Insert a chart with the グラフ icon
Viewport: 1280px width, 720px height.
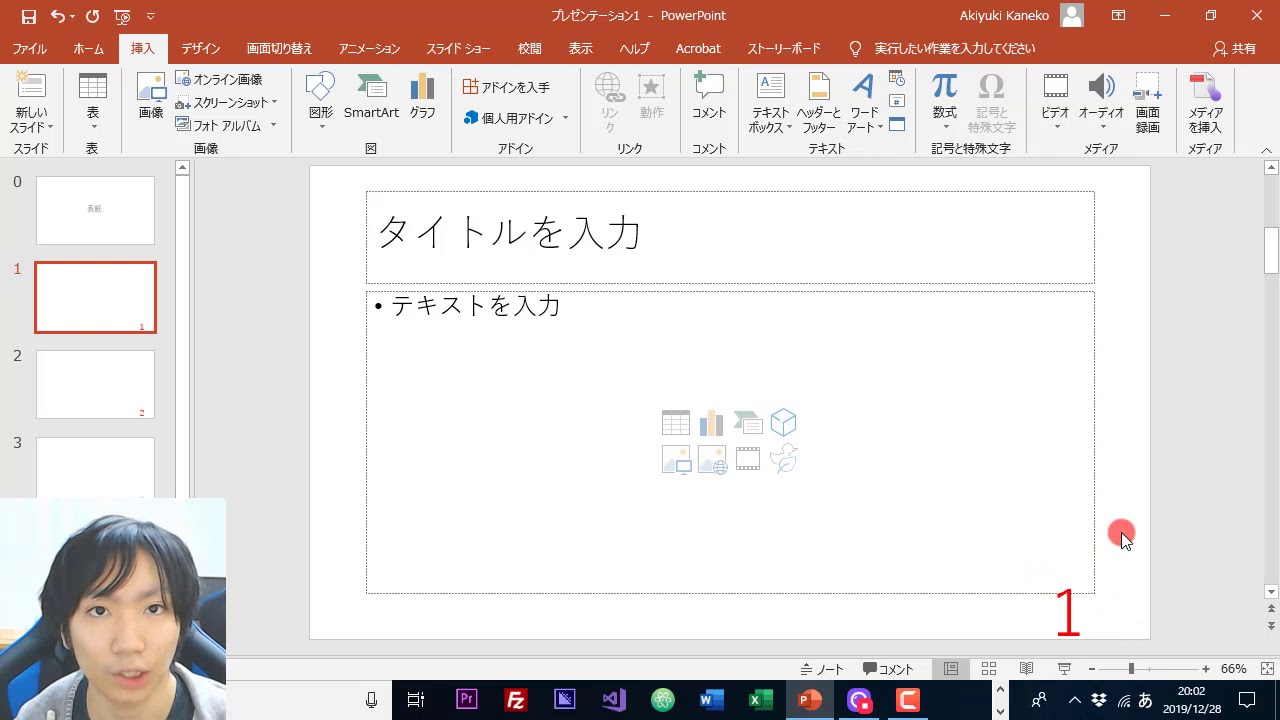421,97
